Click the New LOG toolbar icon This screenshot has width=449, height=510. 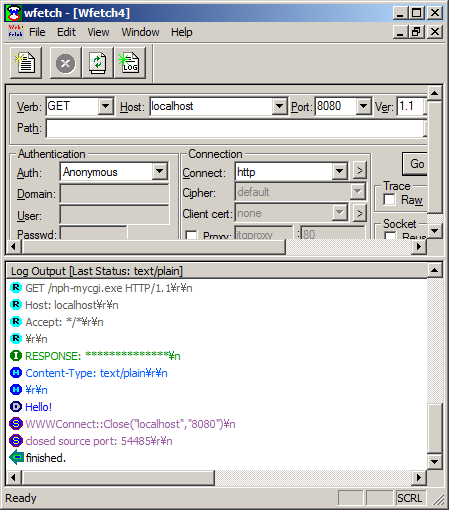point(130,63)
